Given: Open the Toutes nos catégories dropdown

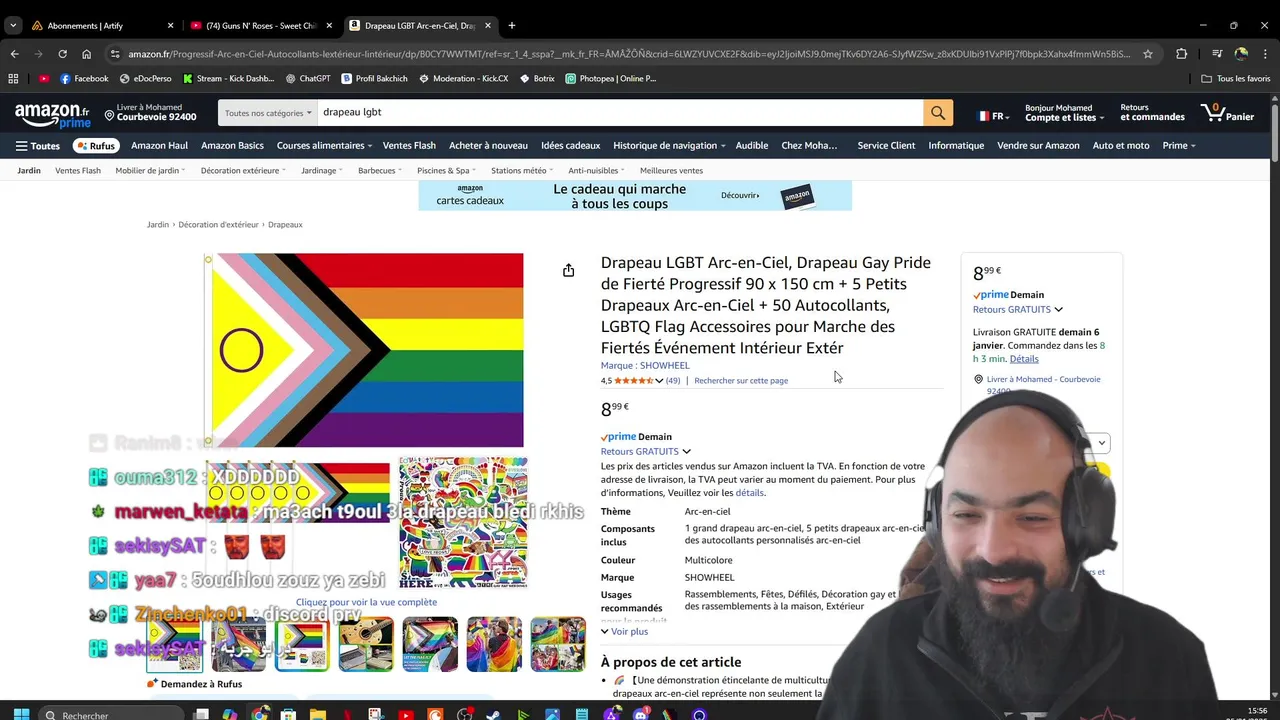Looking at the screenshot, I should 268,113.
